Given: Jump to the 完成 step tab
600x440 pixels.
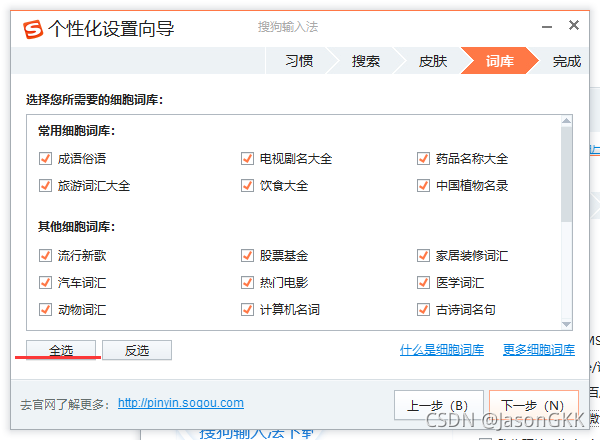Looking at the screenshot, I should pyautogui.click(x=566, y=61).
